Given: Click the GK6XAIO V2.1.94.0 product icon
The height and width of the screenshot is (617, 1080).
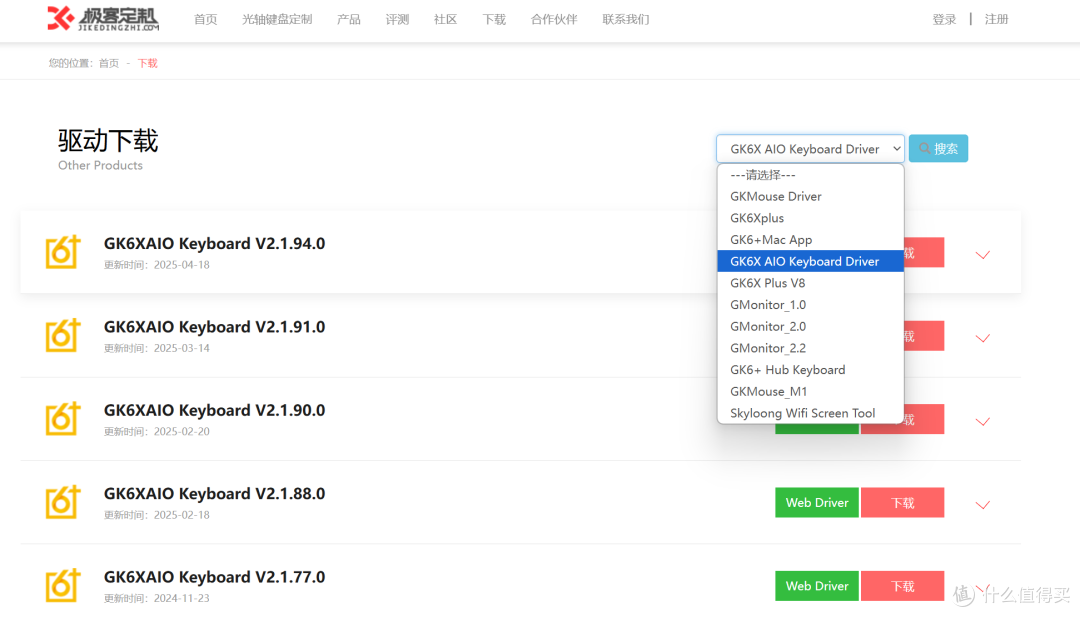Looking at the screenshot, I should pyautogui.click(x=63, y=252).
